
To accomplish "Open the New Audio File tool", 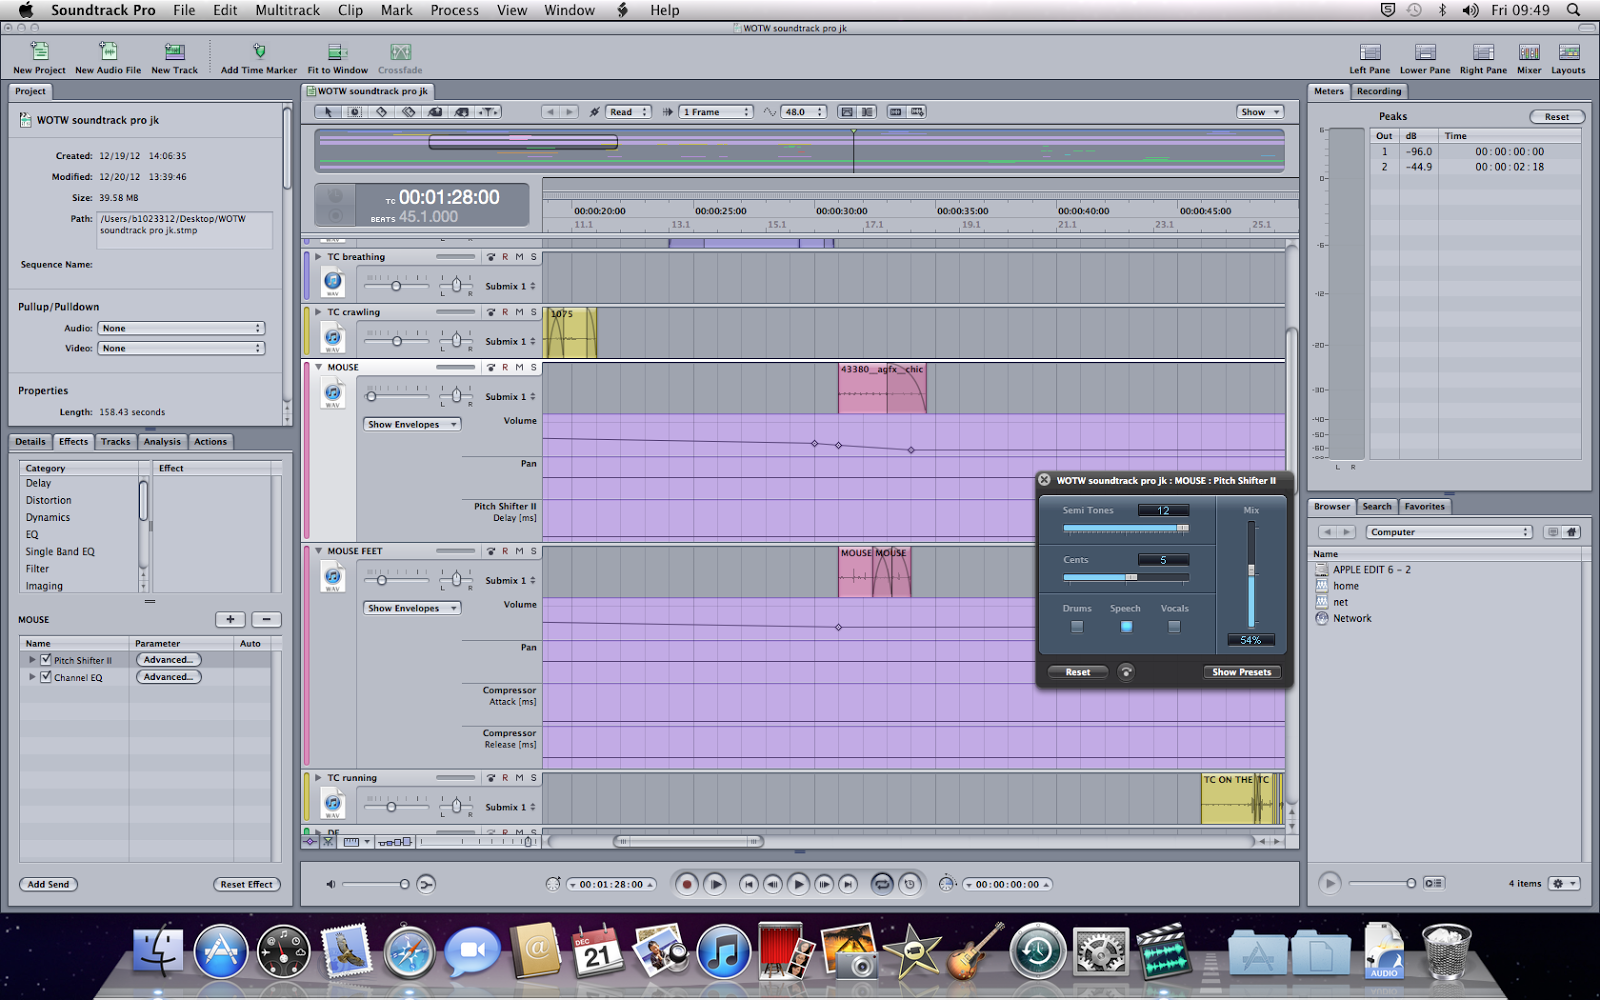I will tap(108, 57).
